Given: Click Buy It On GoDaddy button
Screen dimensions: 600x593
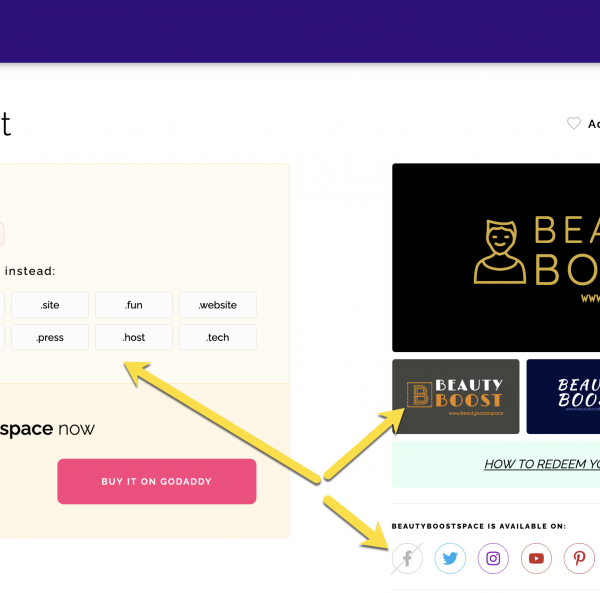Looking at the screenshot, I should coord(157,481).
